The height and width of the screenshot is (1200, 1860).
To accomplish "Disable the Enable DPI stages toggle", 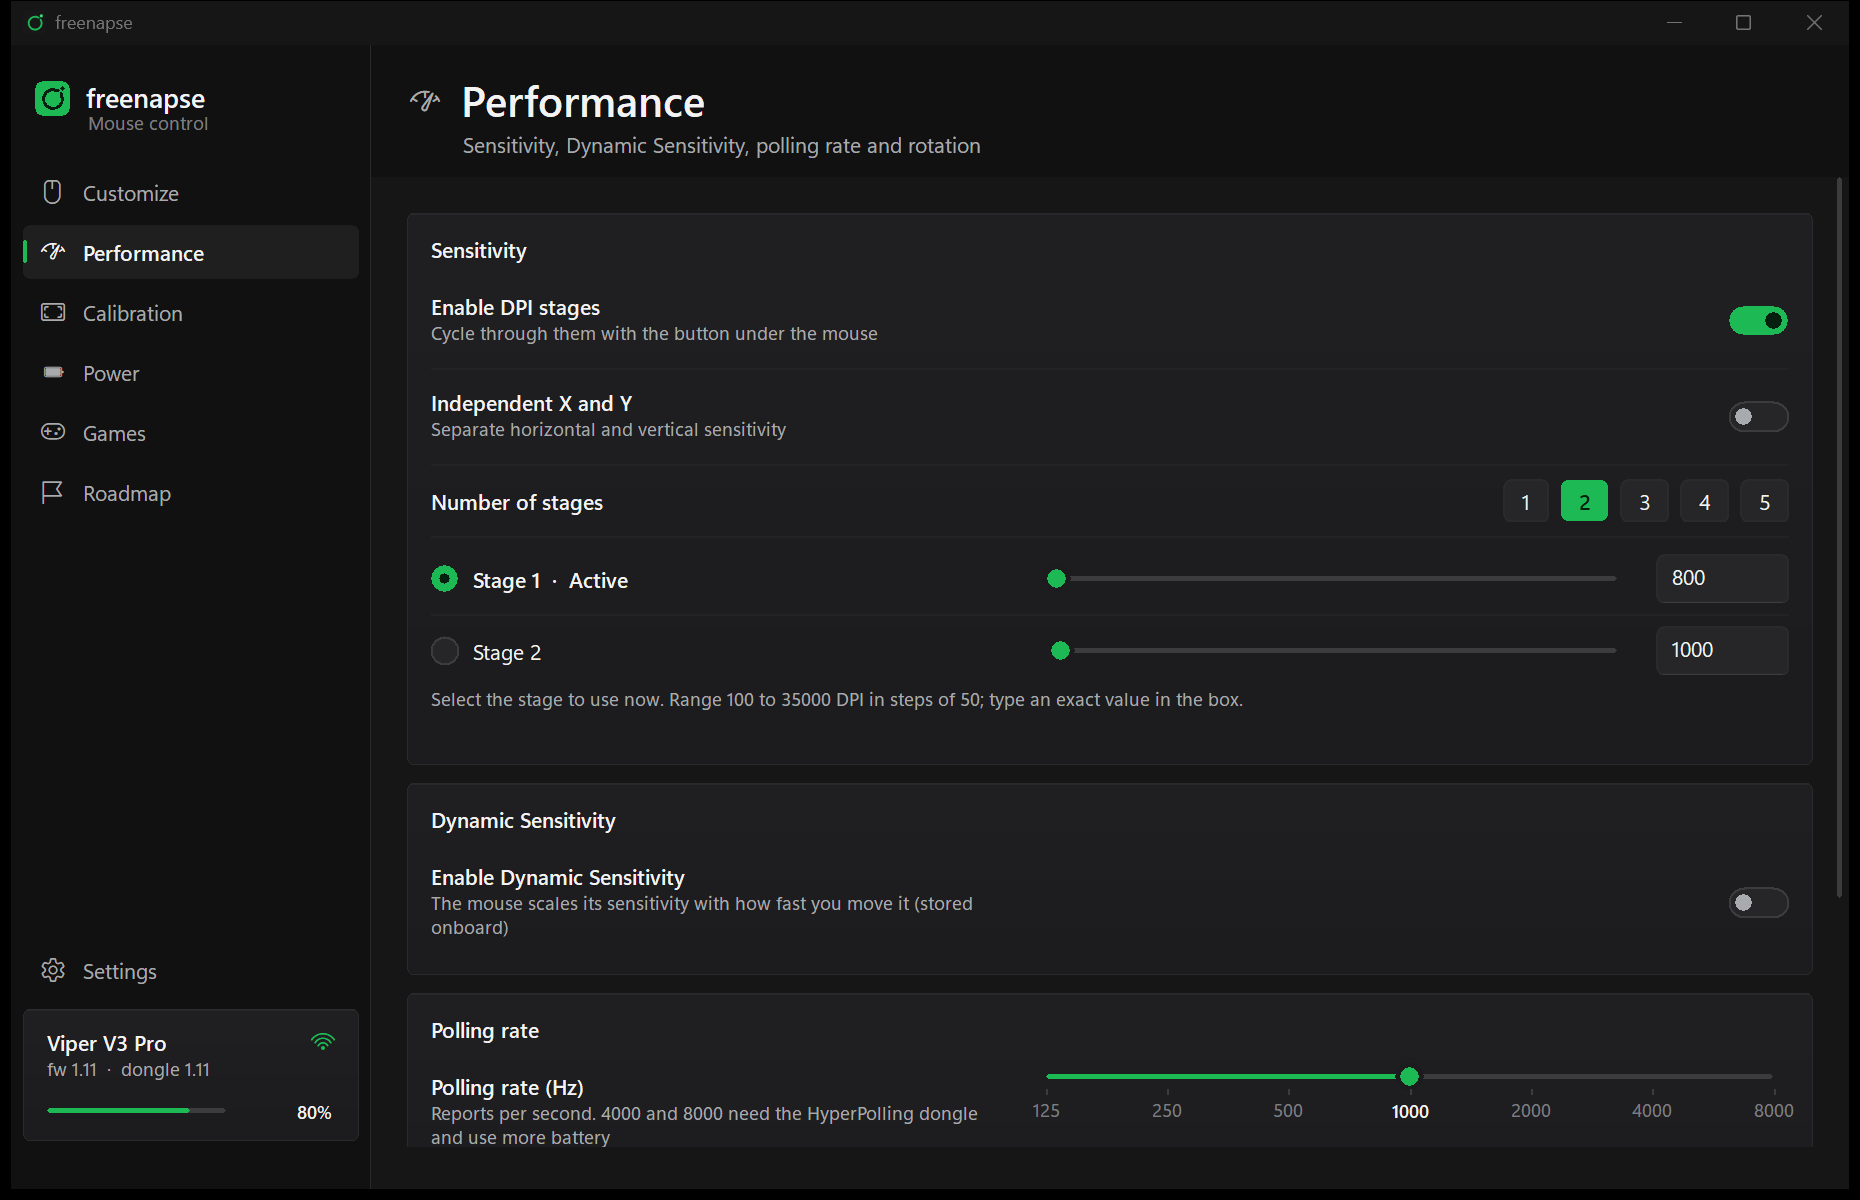I will tap(1758, 320).
